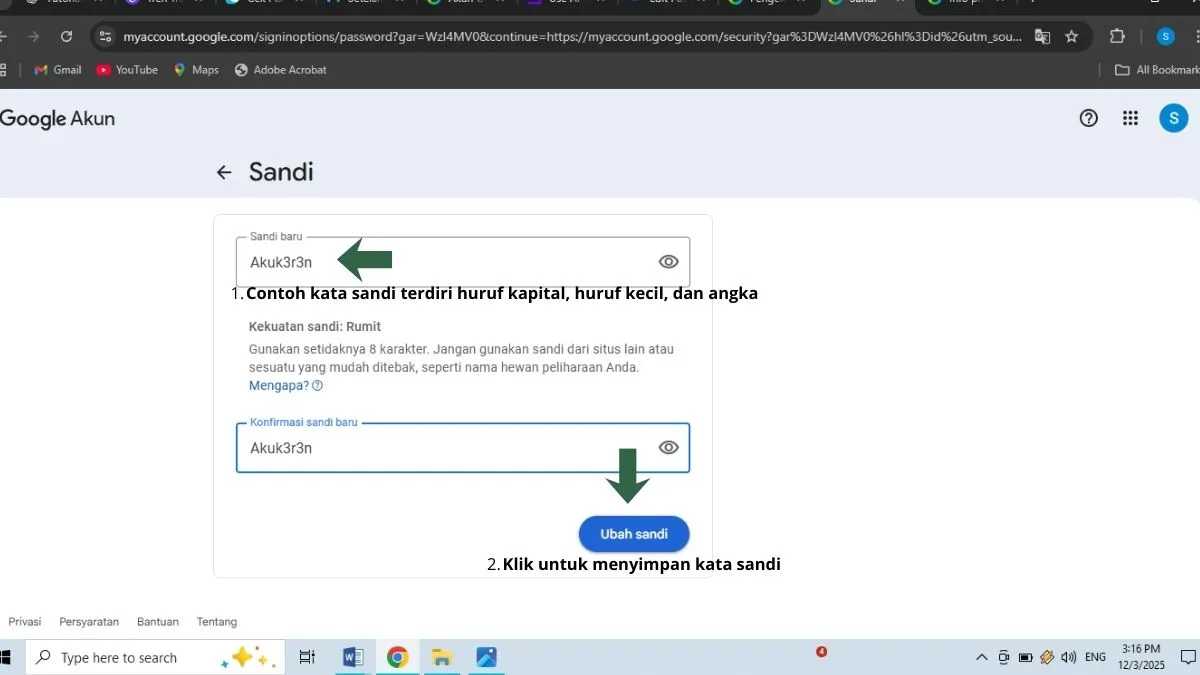This screenshot has height=675, width=1200.
Task: Show the Konfirmasi sandi baru password
Action: (x=668, y=447)
